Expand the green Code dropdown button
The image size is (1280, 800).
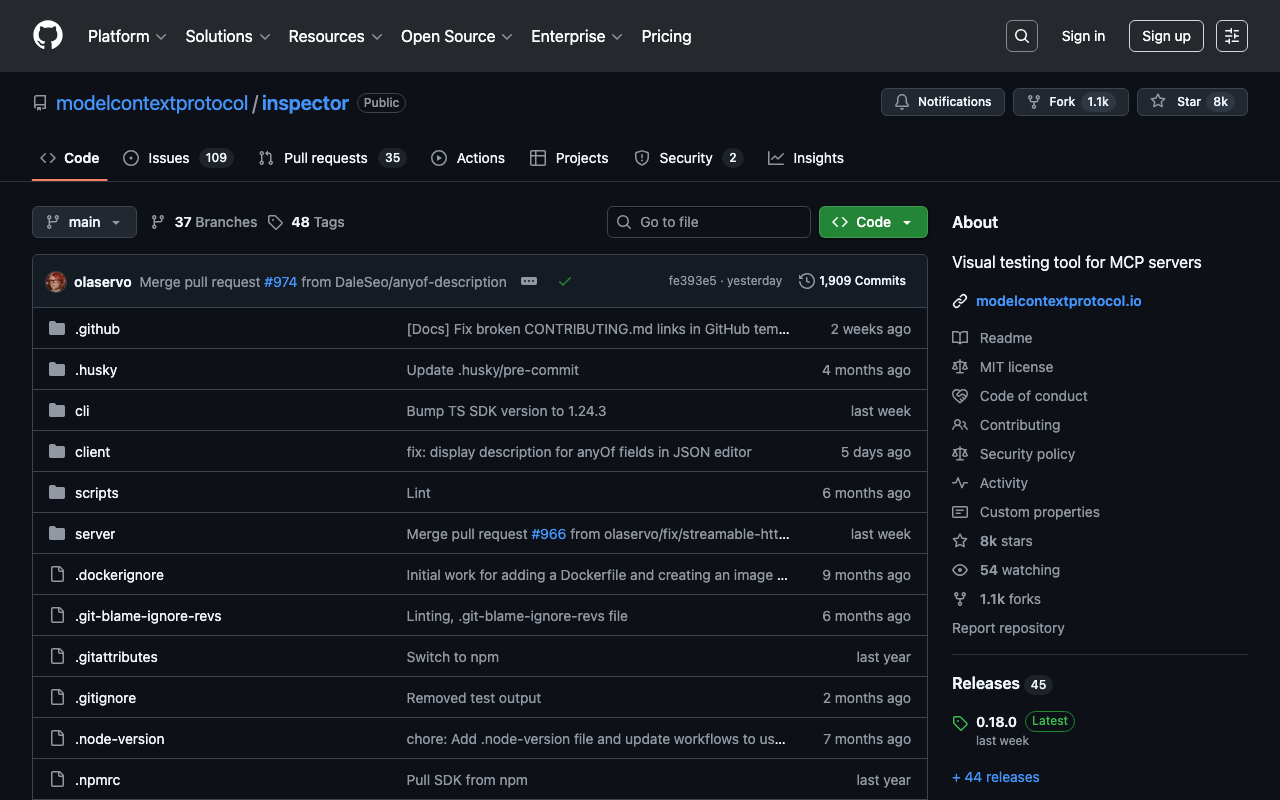click(872, 222)
